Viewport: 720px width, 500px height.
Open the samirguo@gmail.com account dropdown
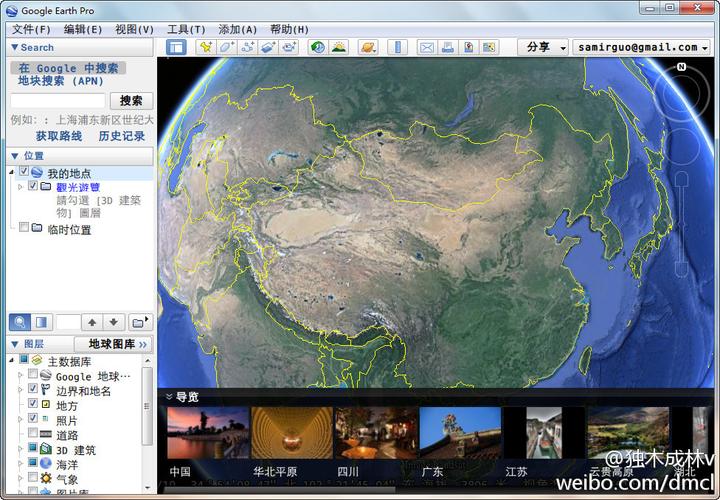641,47
